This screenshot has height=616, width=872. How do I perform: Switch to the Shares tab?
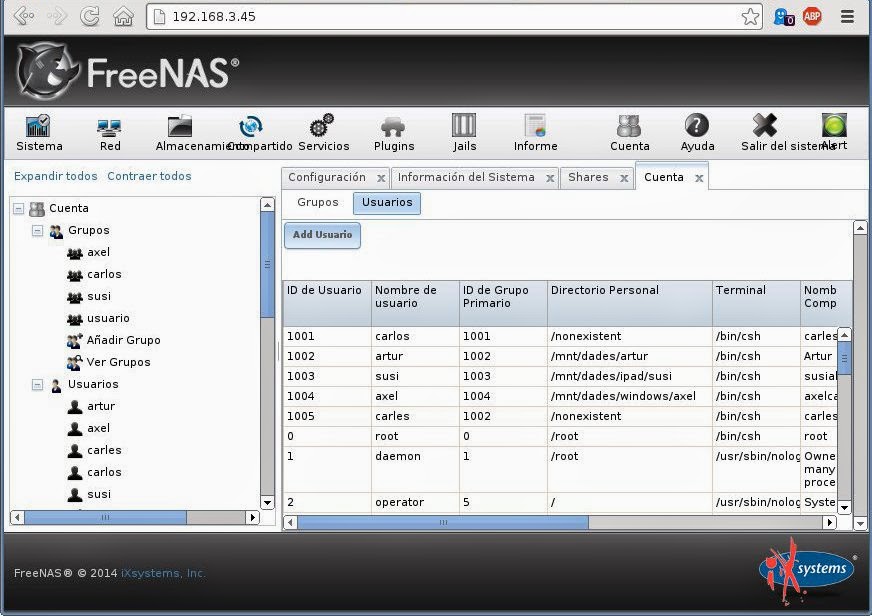588,177
